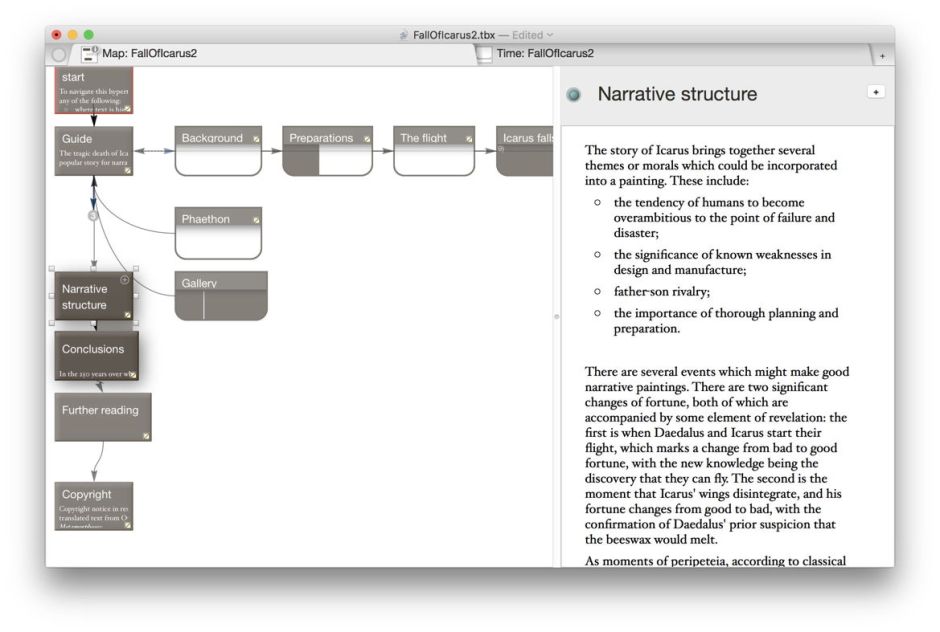Click the corner badge on The flight note
Image resolution: width=940 pixels, height=632 pixels.
coord(468,140)
